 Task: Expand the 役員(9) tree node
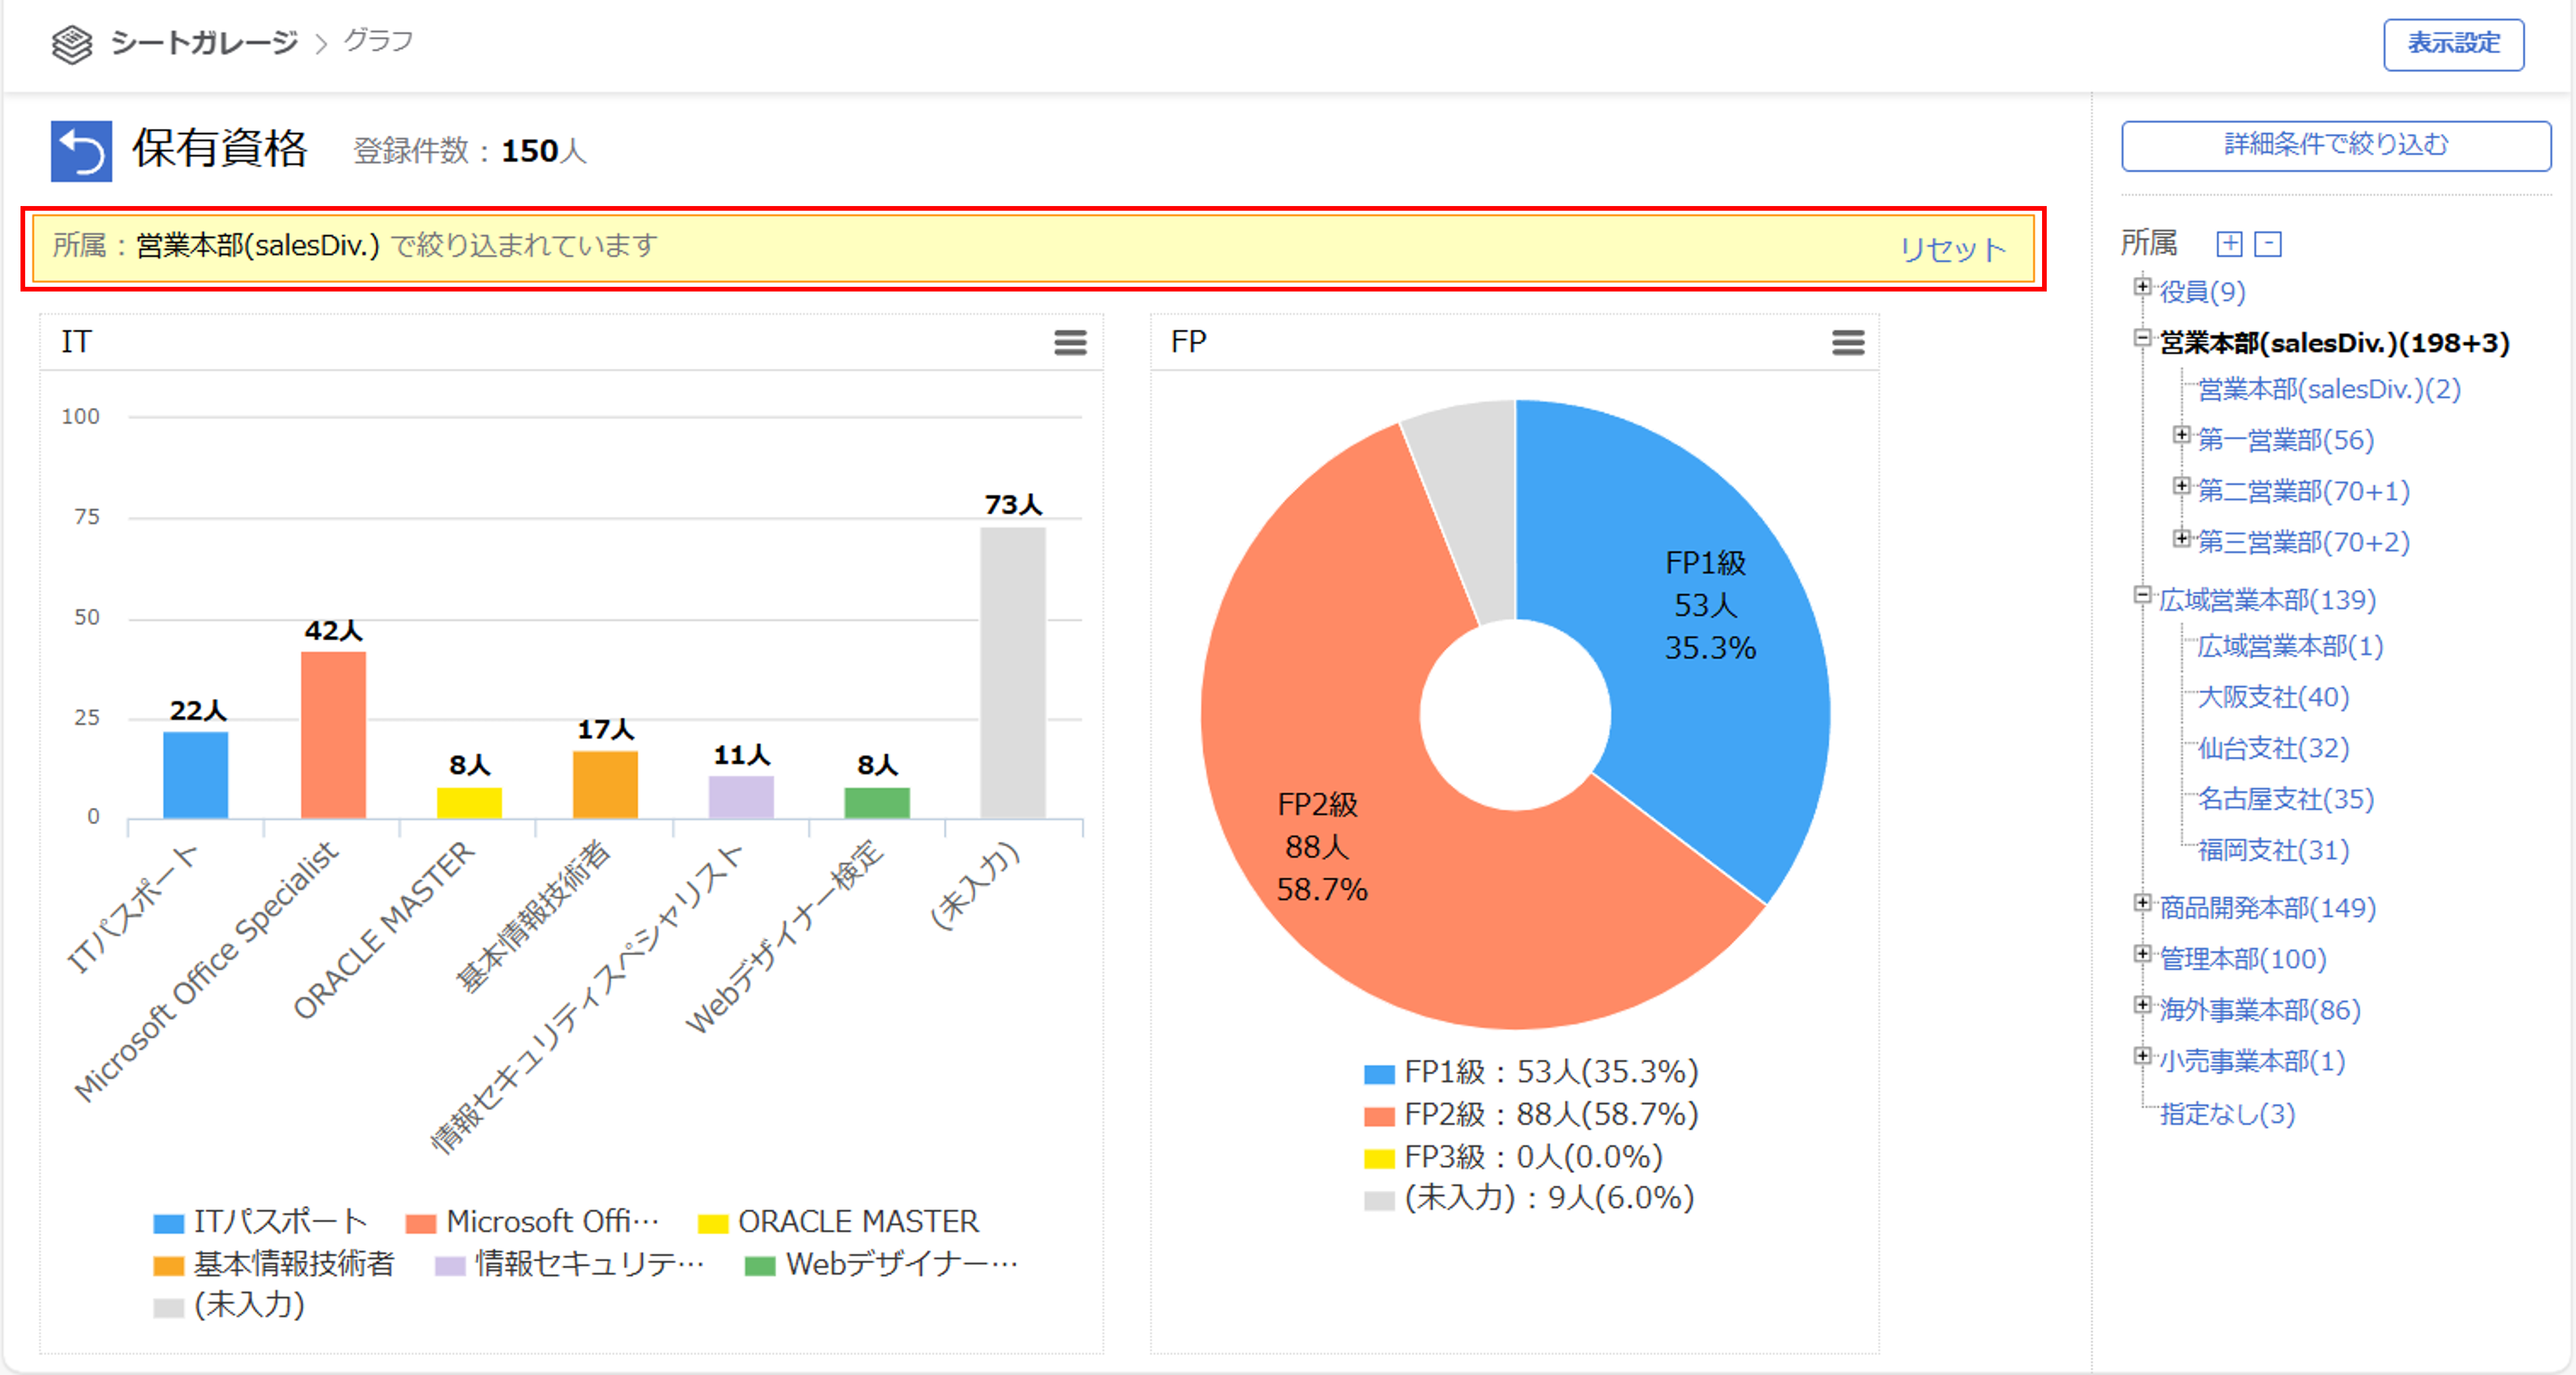pos(2141,287)
